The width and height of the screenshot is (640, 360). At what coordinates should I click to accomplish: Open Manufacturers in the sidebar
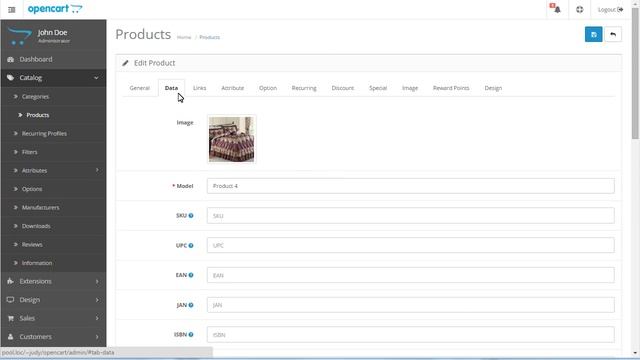(40, 207)
